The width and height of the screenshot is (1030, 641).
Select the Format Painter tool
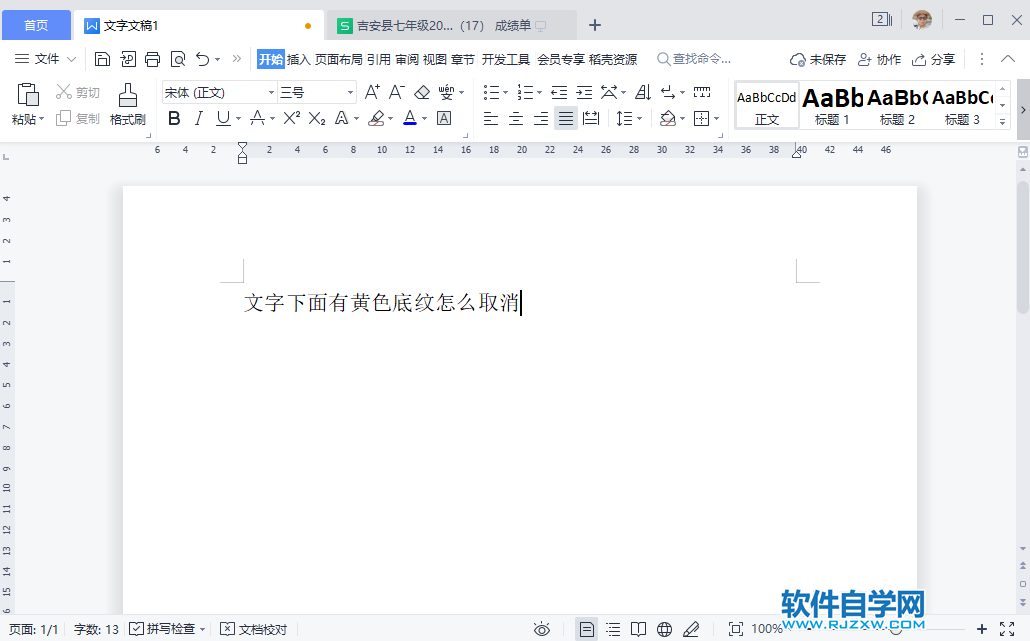pyautogui.click(x=127, y=104)
